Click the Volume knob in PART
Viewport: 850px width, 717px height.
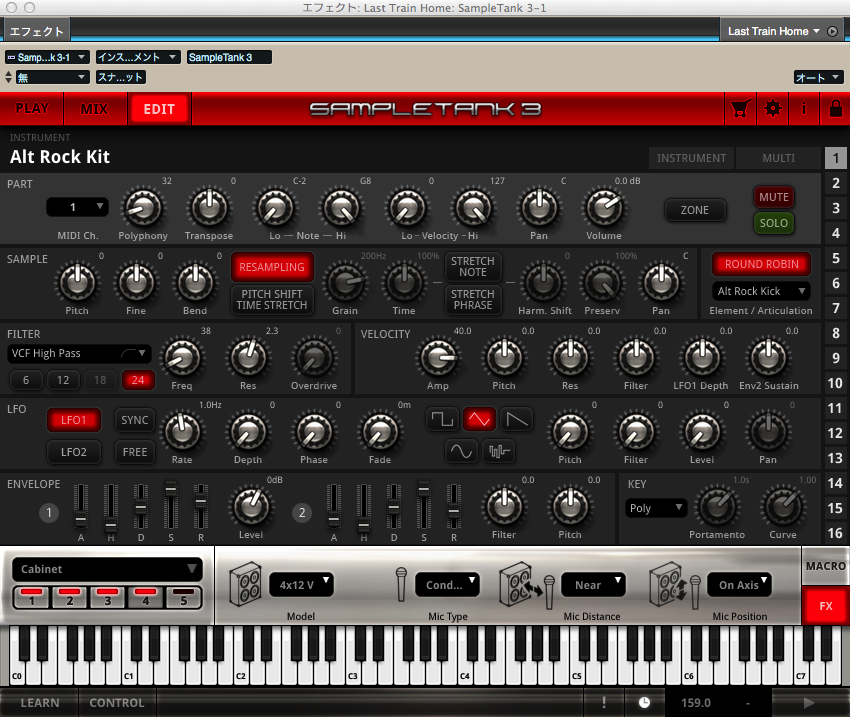(604, 208)
